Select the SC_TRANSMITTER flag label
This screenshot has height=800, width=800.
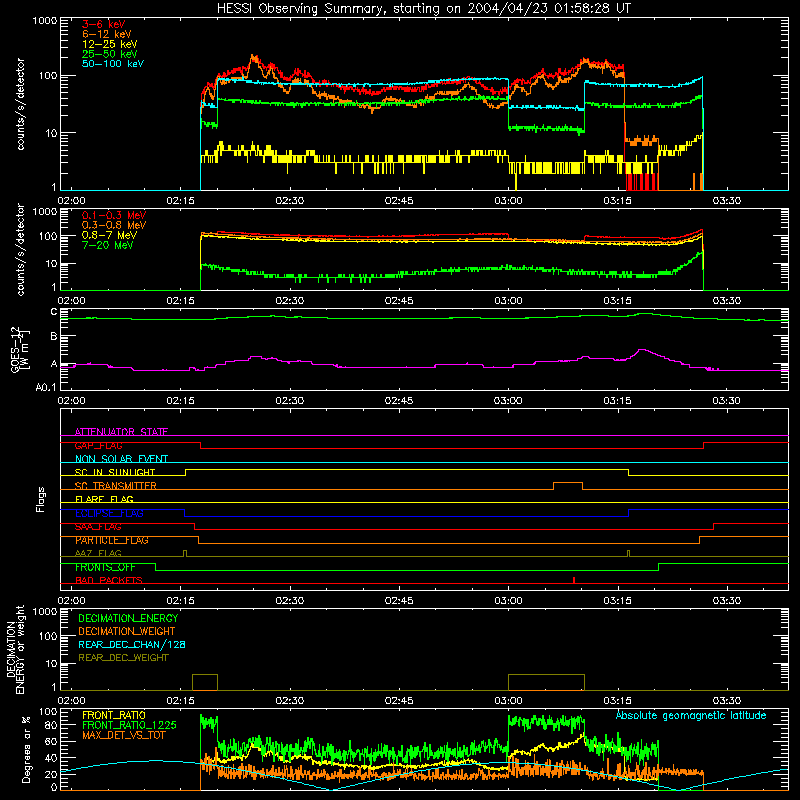coord(116,486)
